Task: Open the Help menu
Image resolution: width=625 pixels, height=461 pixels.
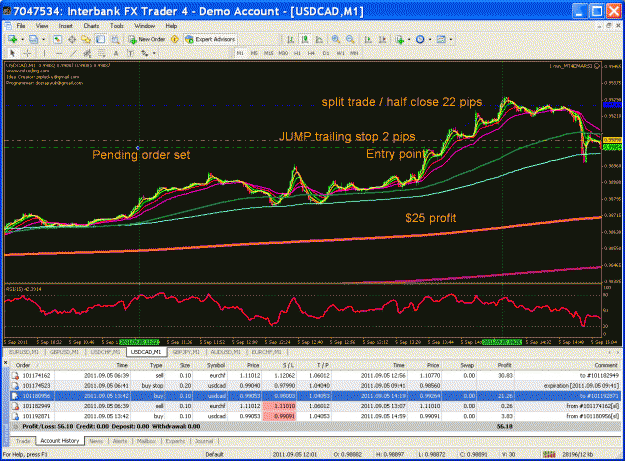Action: point(171,26)
